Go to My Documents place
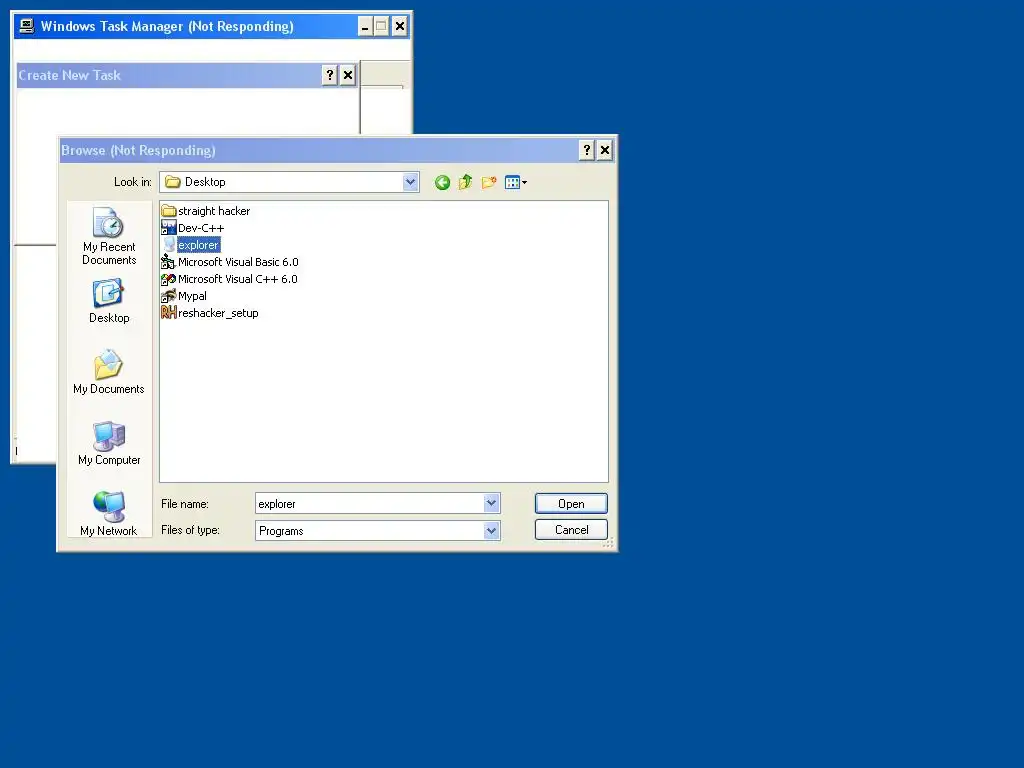1024x768 pixels. coord(109,372)
